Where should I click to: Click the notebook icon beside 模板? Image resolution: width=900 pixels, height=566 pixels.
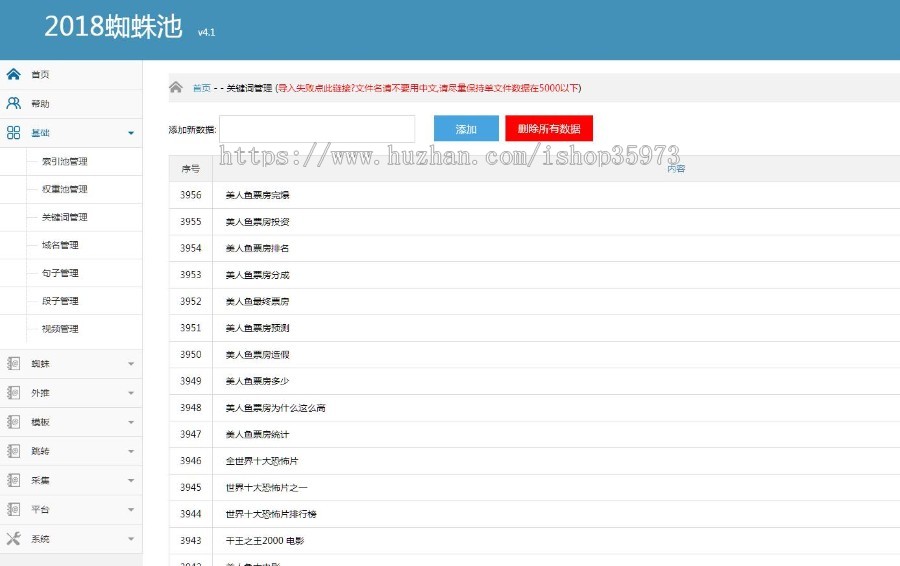coord(14,422)
